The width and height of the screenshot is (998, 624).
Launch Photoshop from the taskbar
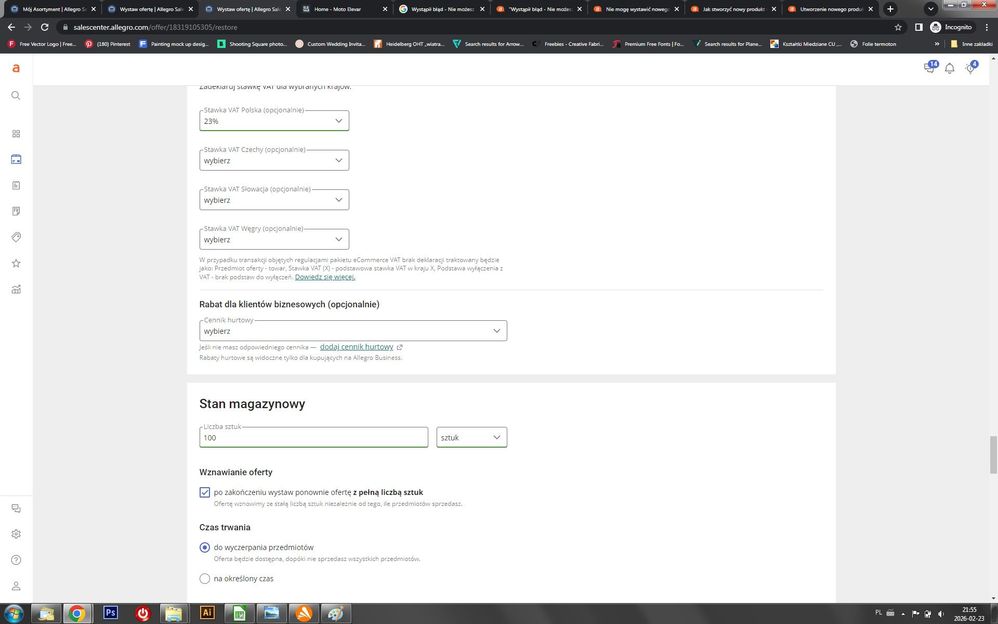[x=110, y=613]
